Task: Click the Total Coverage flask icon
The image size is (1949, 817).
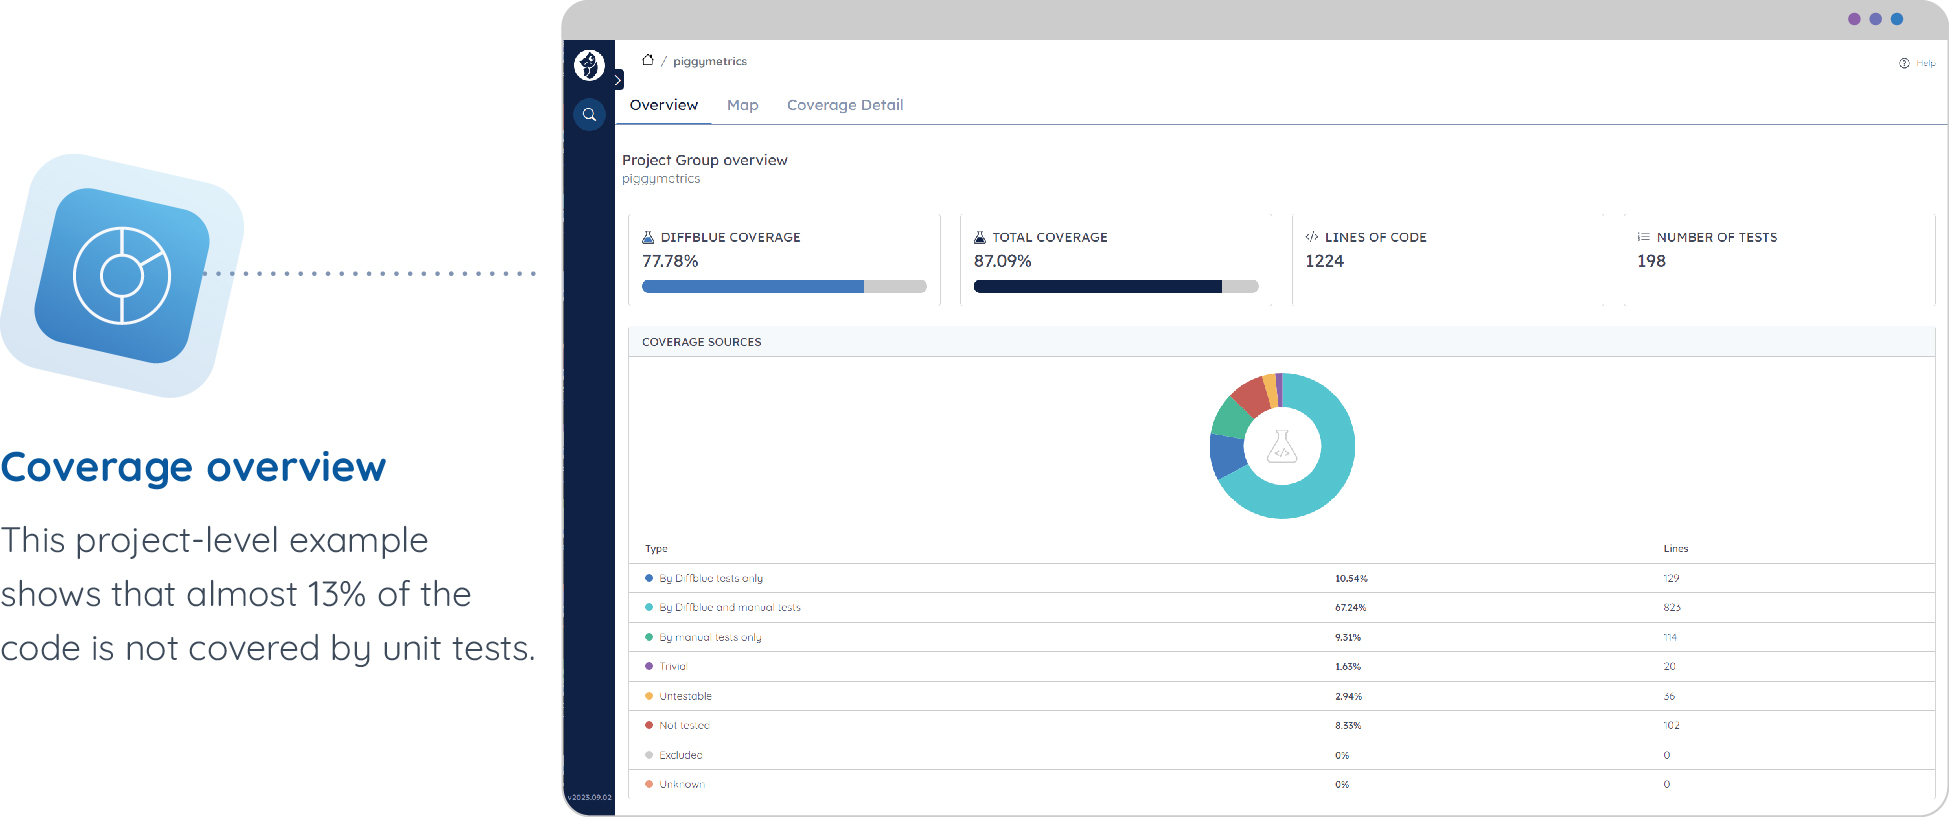Action: [x=980, y=237]
